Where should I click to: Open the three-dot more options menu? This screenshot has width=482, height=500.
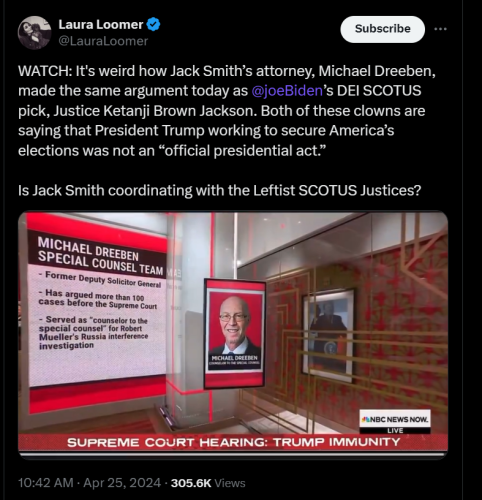(x=440, y=29)
